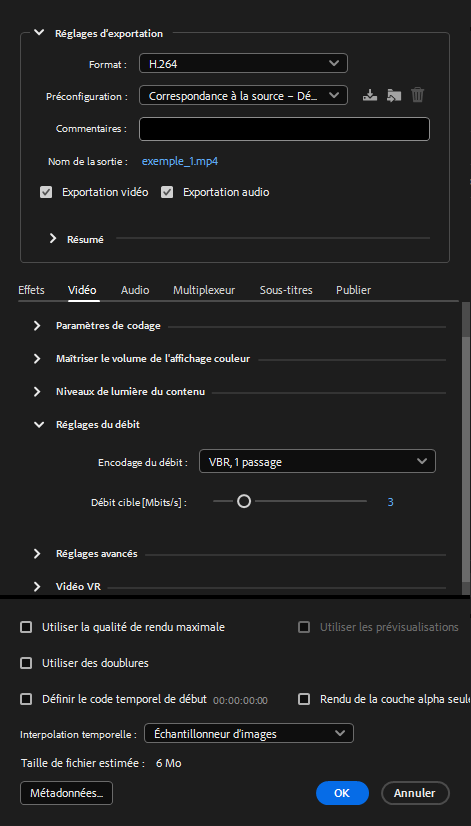Click the save preset icon
Viewport: 471px width, 826px height.
tap(370, 96)
